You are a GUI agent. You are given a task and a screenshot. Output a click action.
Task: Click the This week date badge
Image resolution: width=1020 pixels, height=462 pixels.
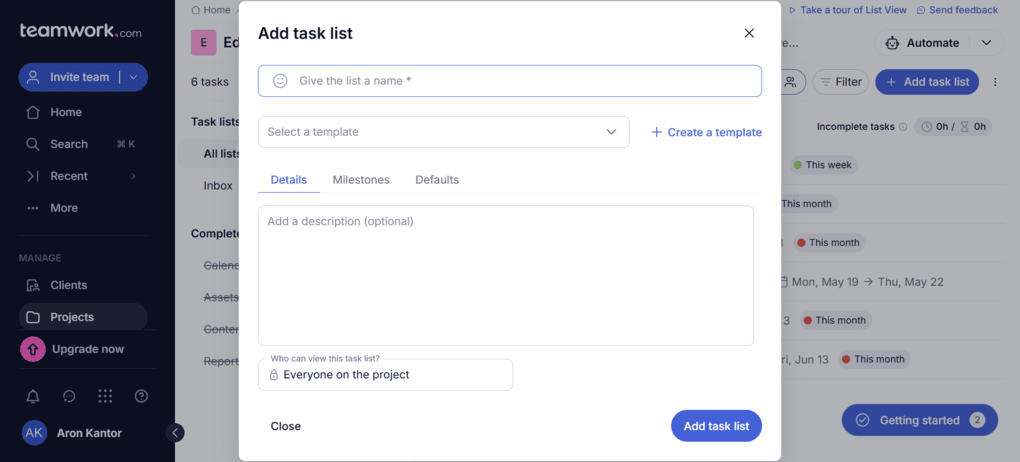[824, 165]
